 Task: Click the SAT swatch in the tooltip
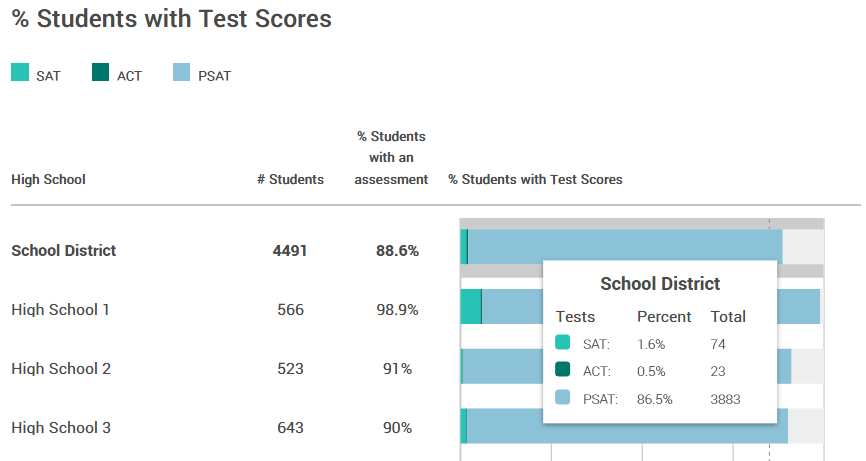tap(563, 343)
